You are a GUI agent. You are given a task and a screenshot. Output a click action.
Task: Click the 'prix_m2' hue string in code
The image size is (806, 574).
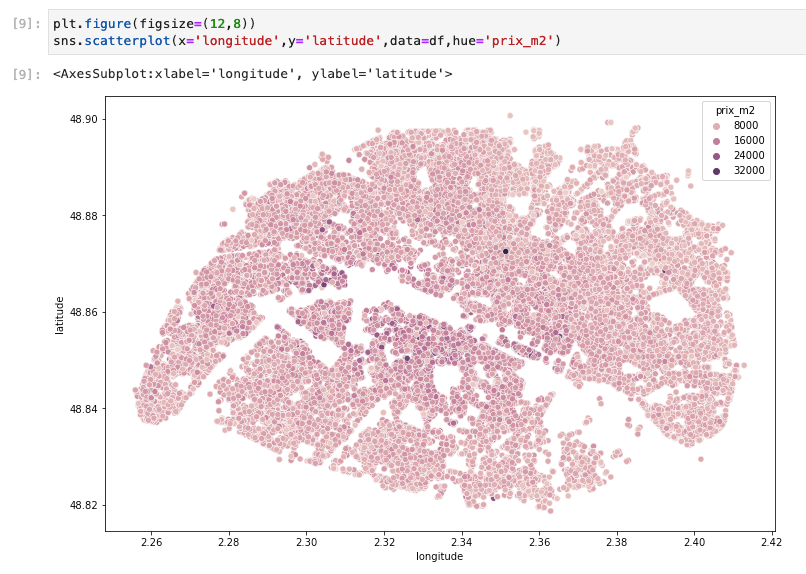coord(519,41)
